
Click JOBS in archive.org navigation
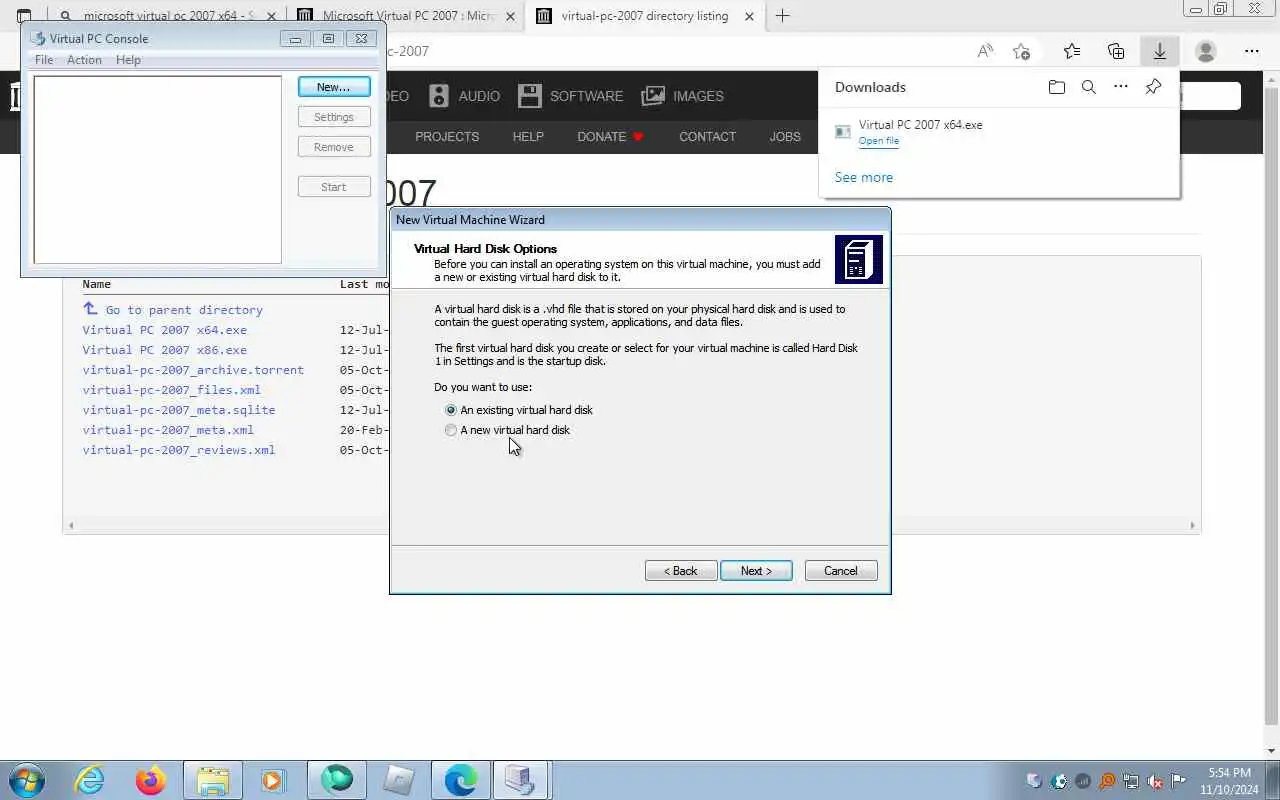(x=785, y=136)
